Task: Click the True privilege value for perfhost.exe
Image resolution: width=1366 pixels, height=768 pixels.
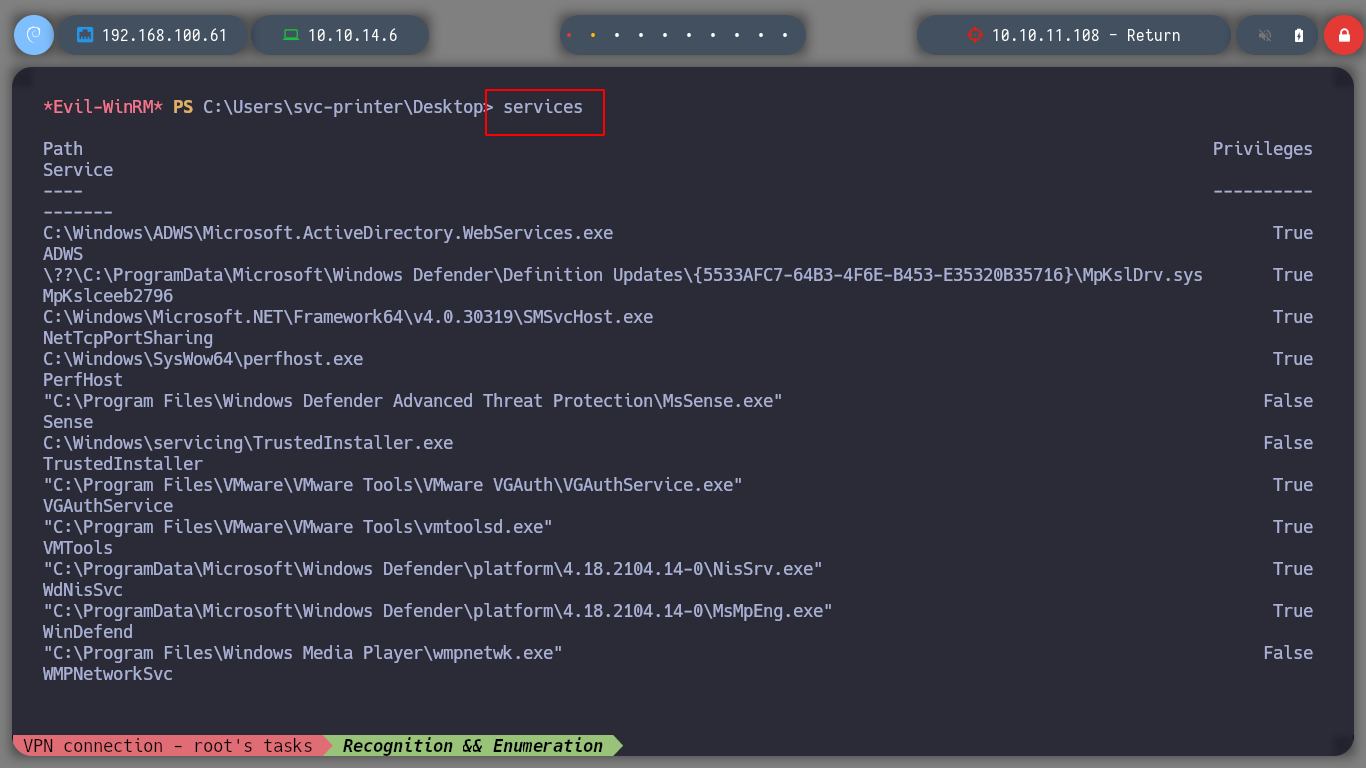Action: coord(1293,359)
